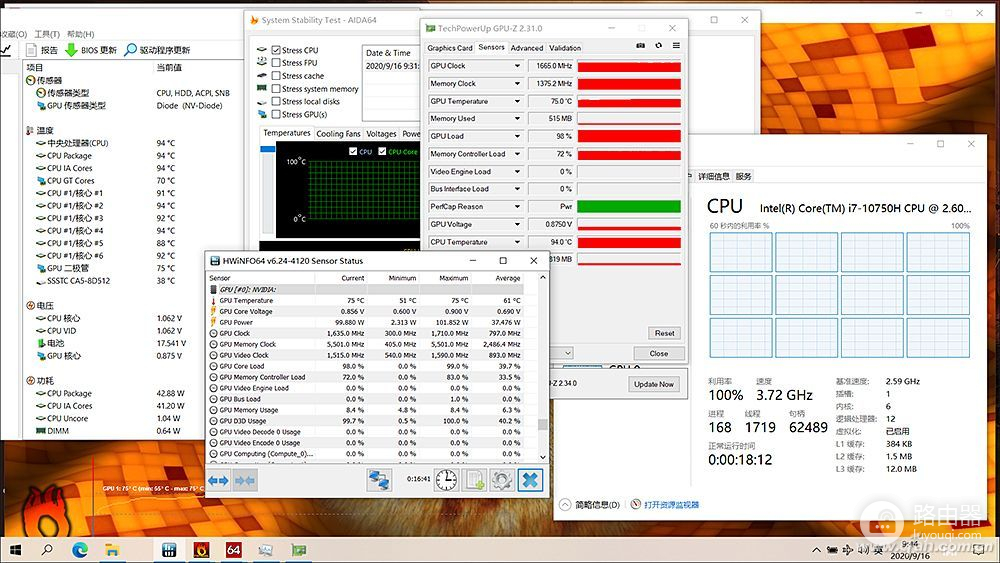1000x563 pixels.
Task: Click the GPU-Z refresh sensors icon
Action: [659, 46]
